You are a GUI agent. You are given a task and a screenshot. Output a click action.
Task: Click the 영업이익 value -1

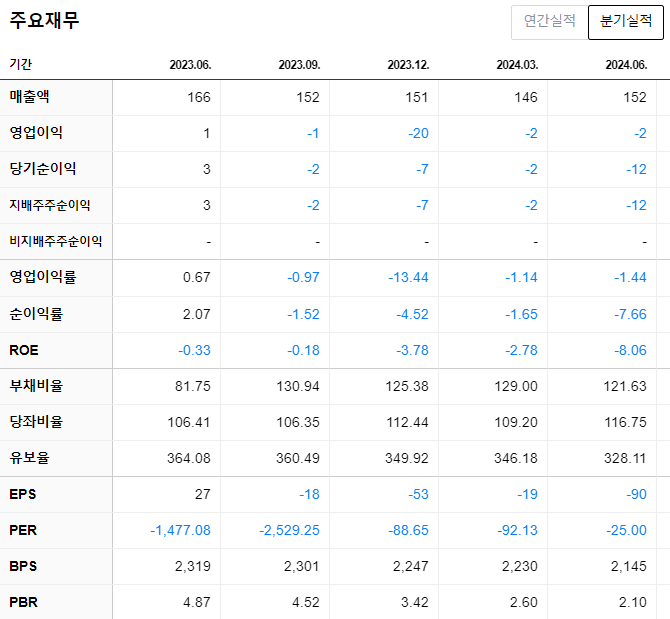tap(313, 133)
